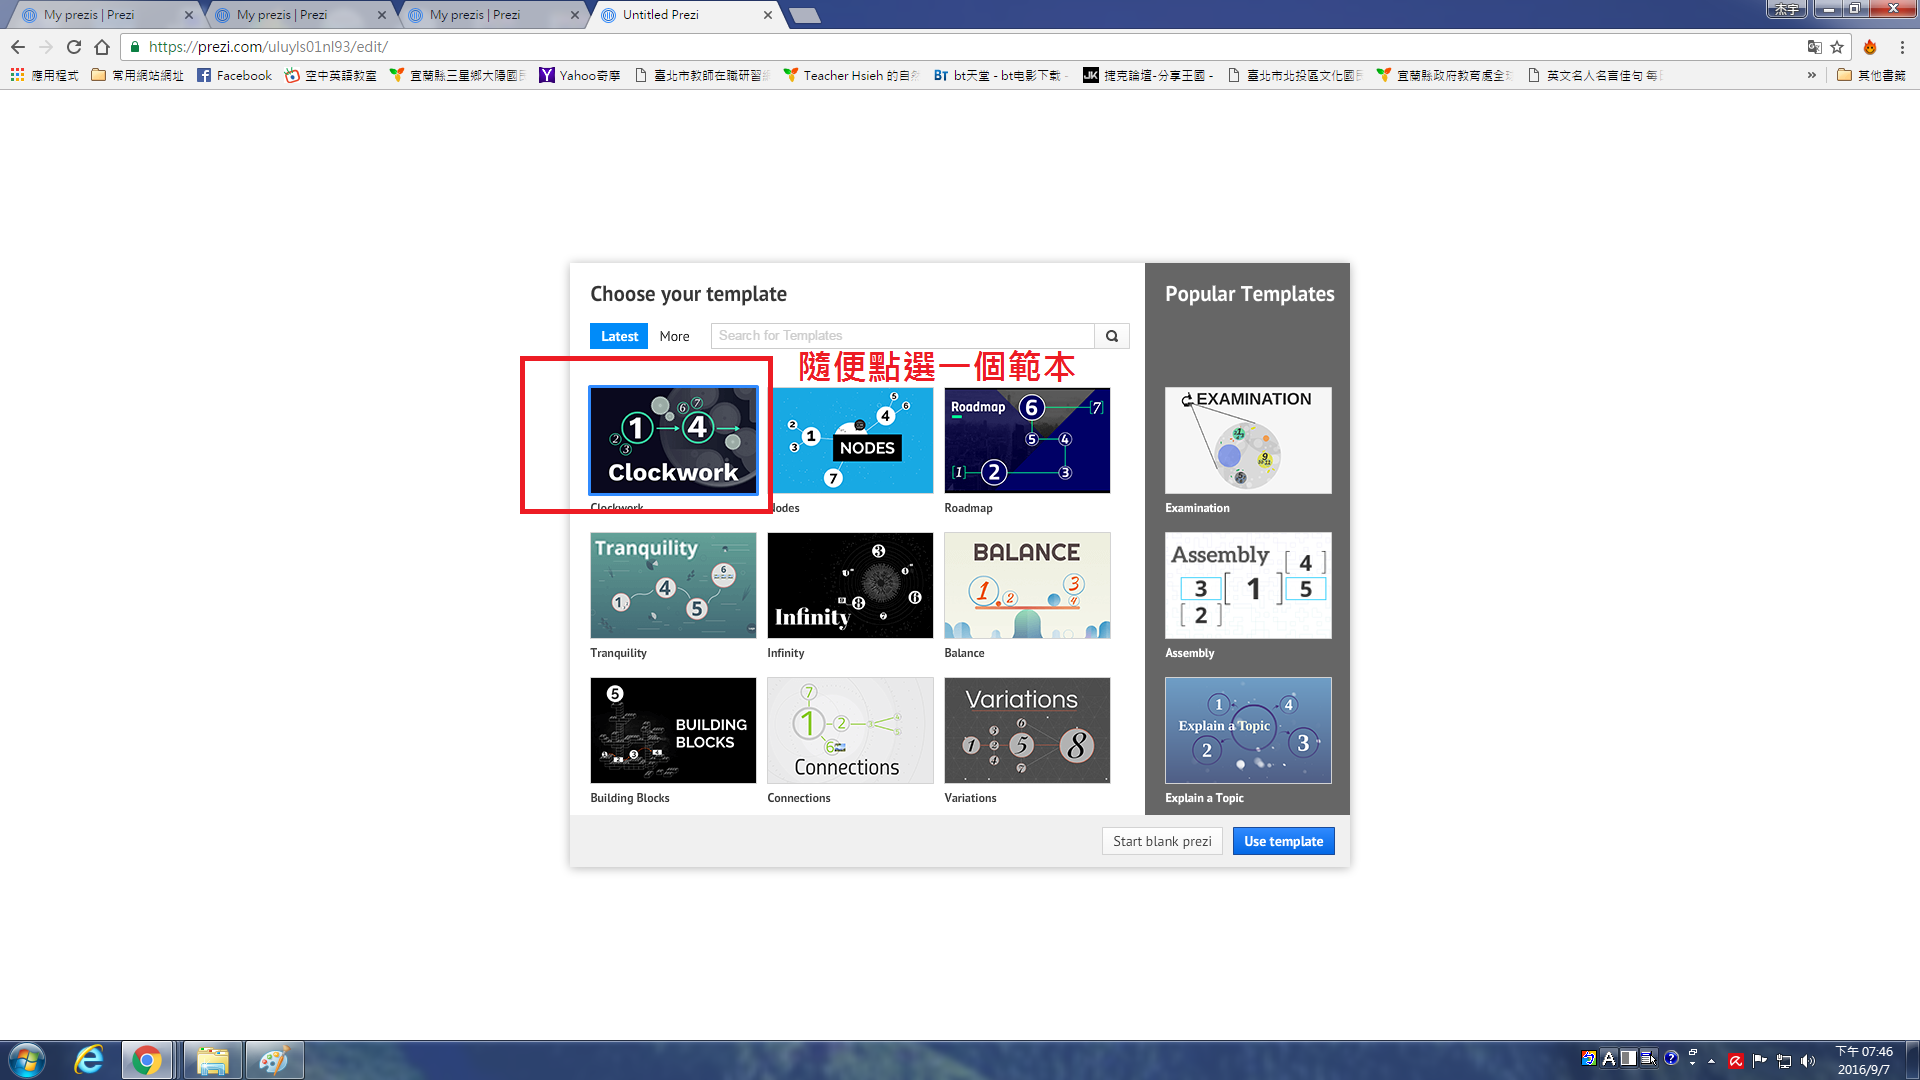Open the Chrome three-dot menu
The width and height of the screenshot is (1920, 1080).
(x=1902, y=47)
